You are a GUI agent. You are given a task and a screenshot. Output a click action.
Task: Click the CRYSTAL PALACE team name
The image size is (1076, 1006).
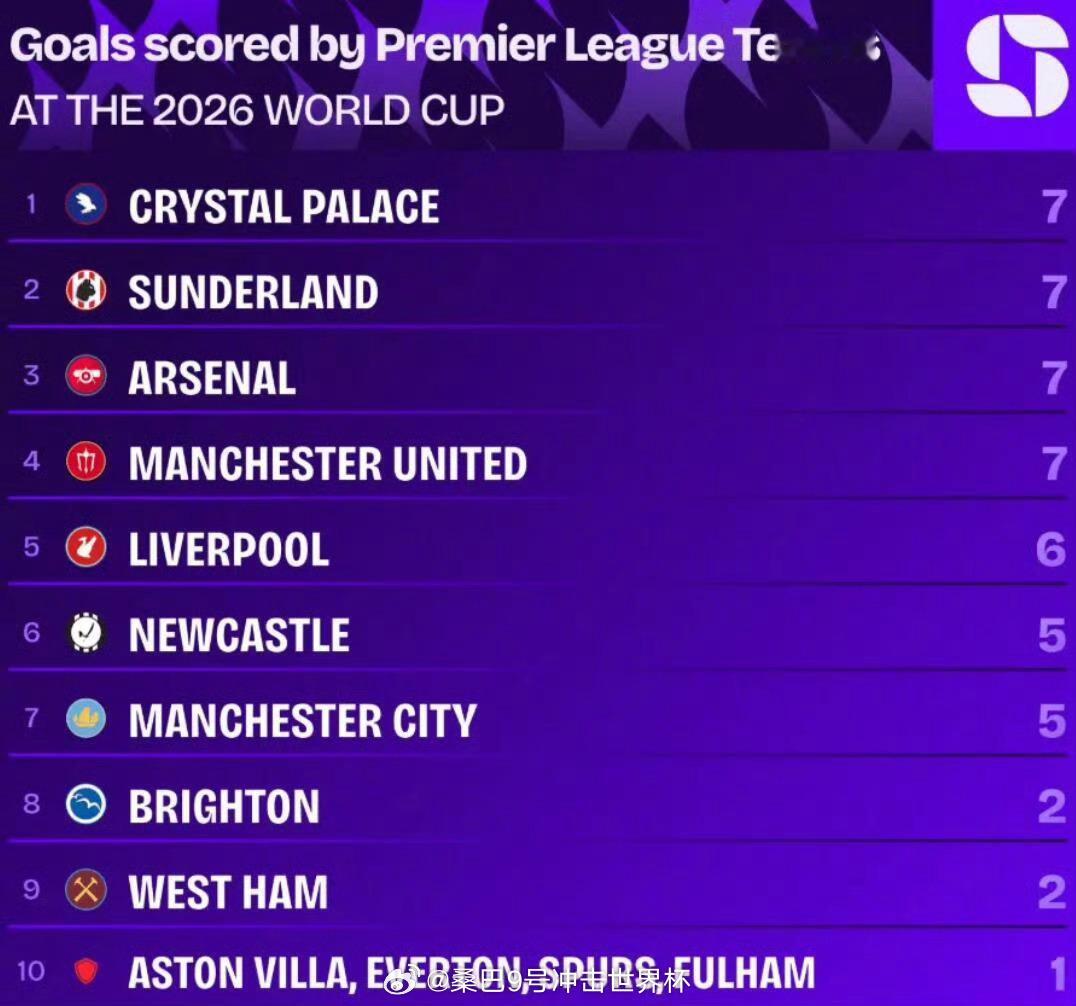tap(284, 207)
